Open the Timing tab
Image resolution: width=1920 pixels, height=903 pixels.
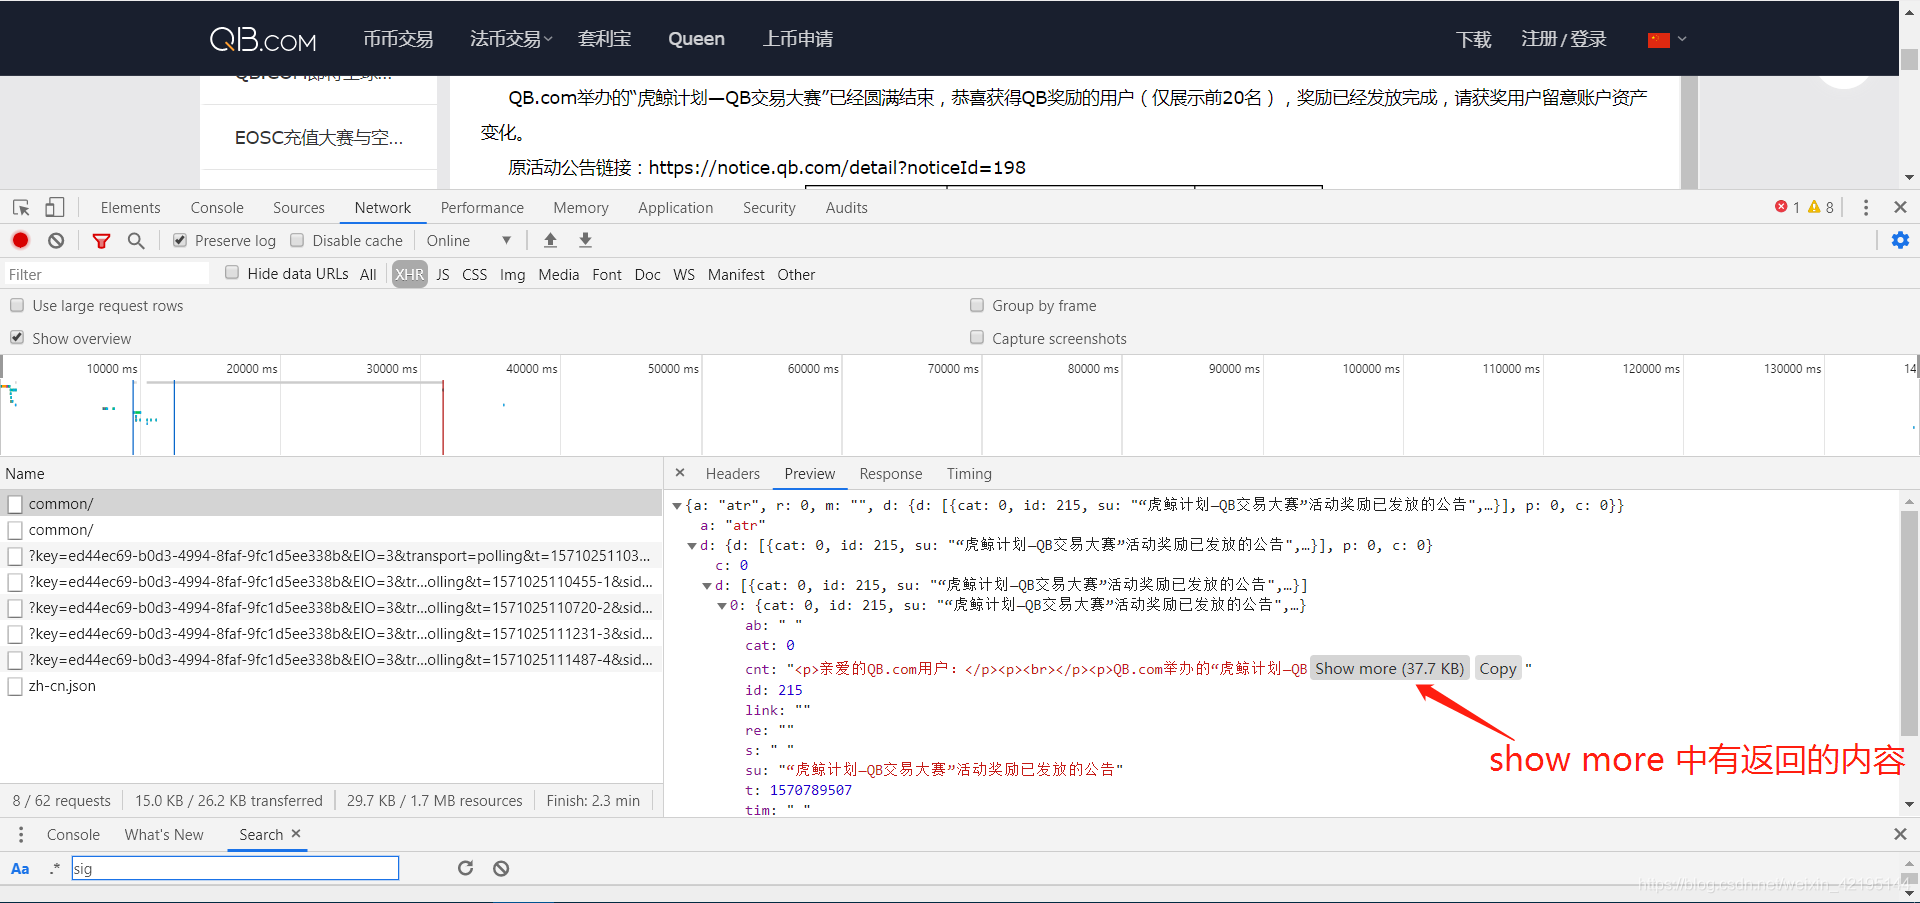coord(969,473)
